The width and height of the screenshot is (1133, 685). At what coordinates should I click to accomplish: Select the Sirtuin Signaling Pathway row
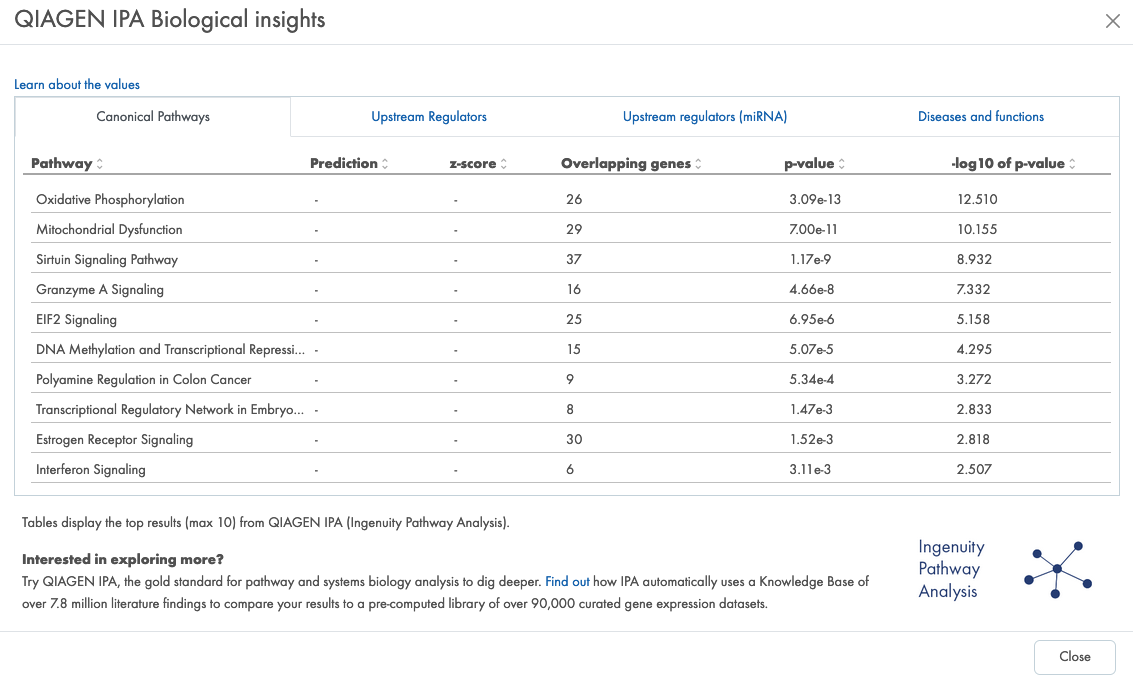569,259
